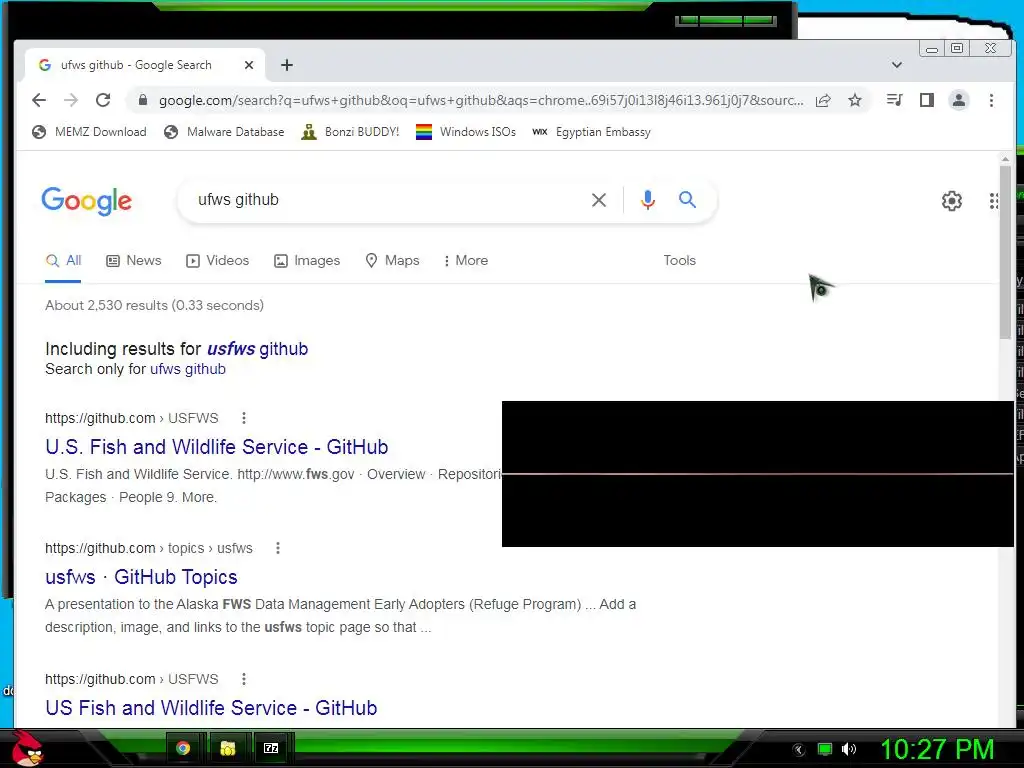Open the Google apps grid
1024x768 pixels.
point(993,200)
